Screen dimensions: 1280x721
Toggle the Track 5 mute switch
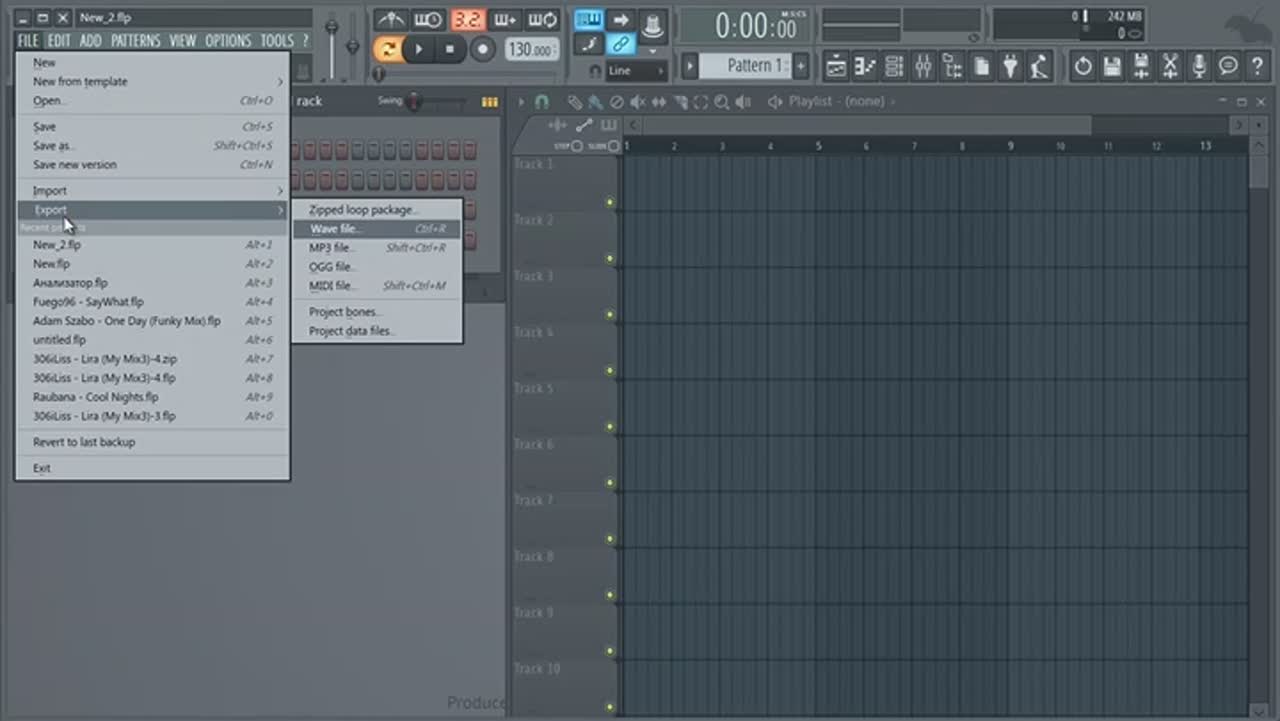609,427
